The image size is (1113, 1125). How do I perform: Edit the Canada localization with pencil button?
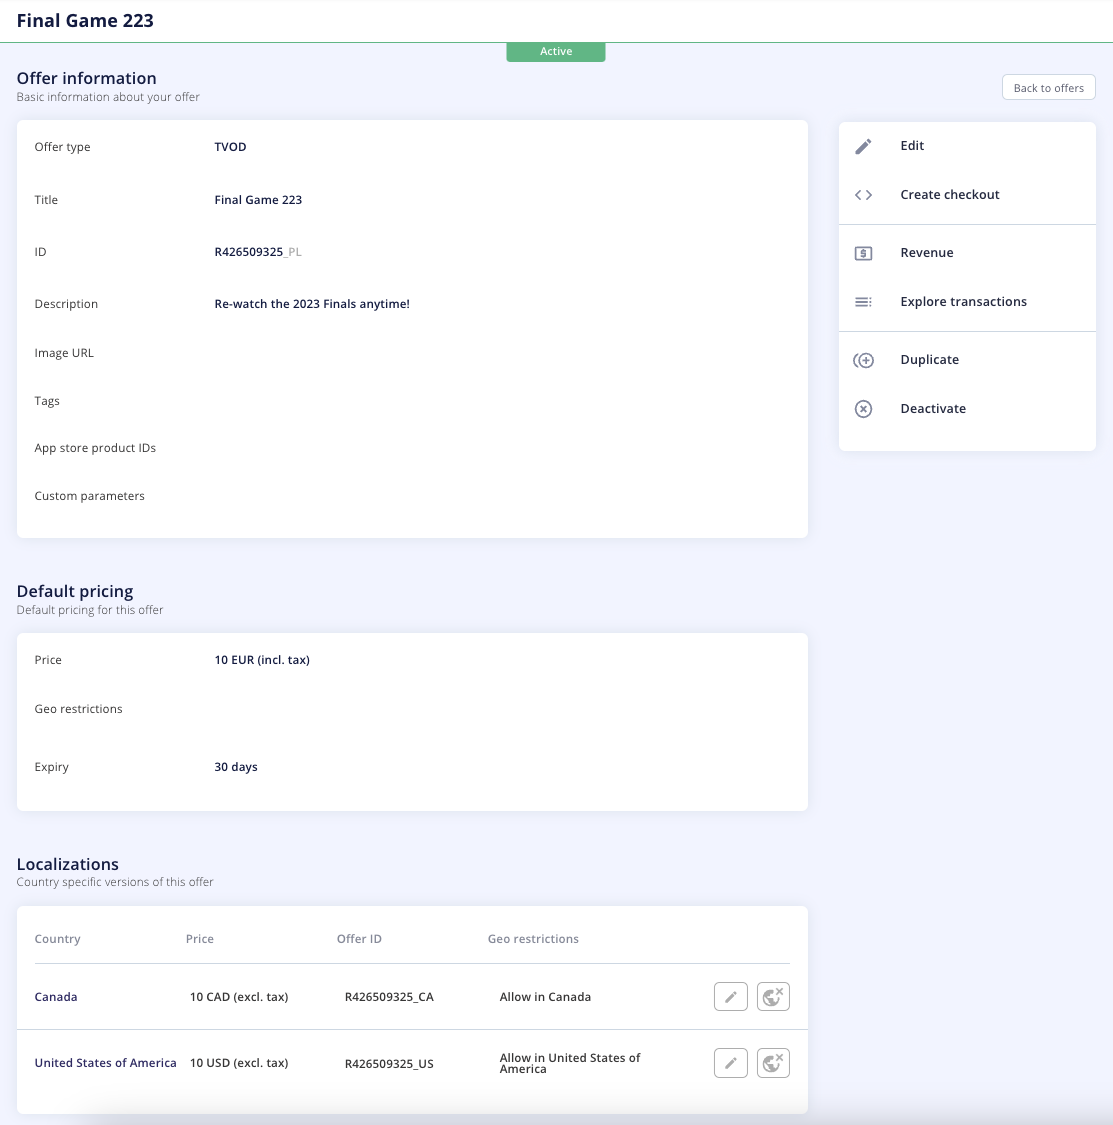731,997
